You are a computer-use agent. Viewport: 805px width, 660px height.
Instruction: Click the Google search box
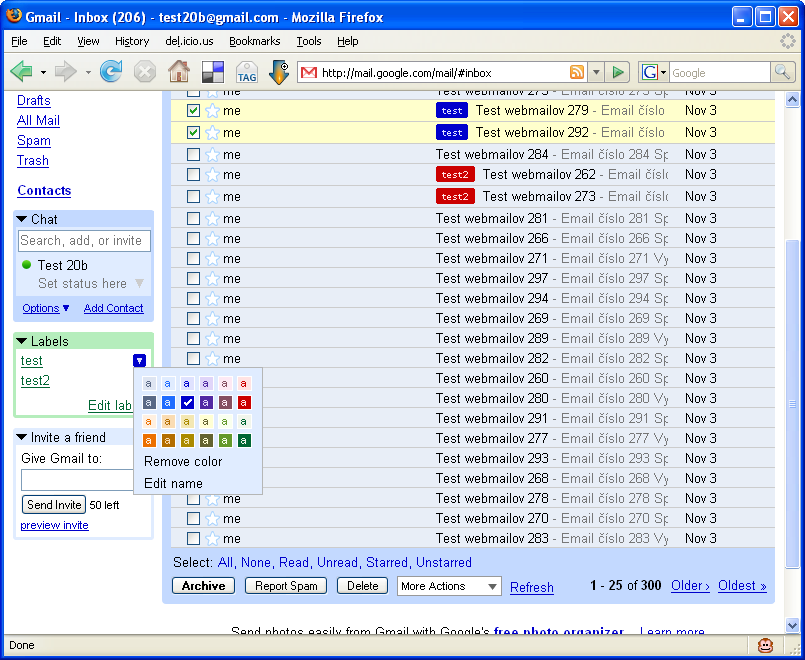[x=719, y=72]
